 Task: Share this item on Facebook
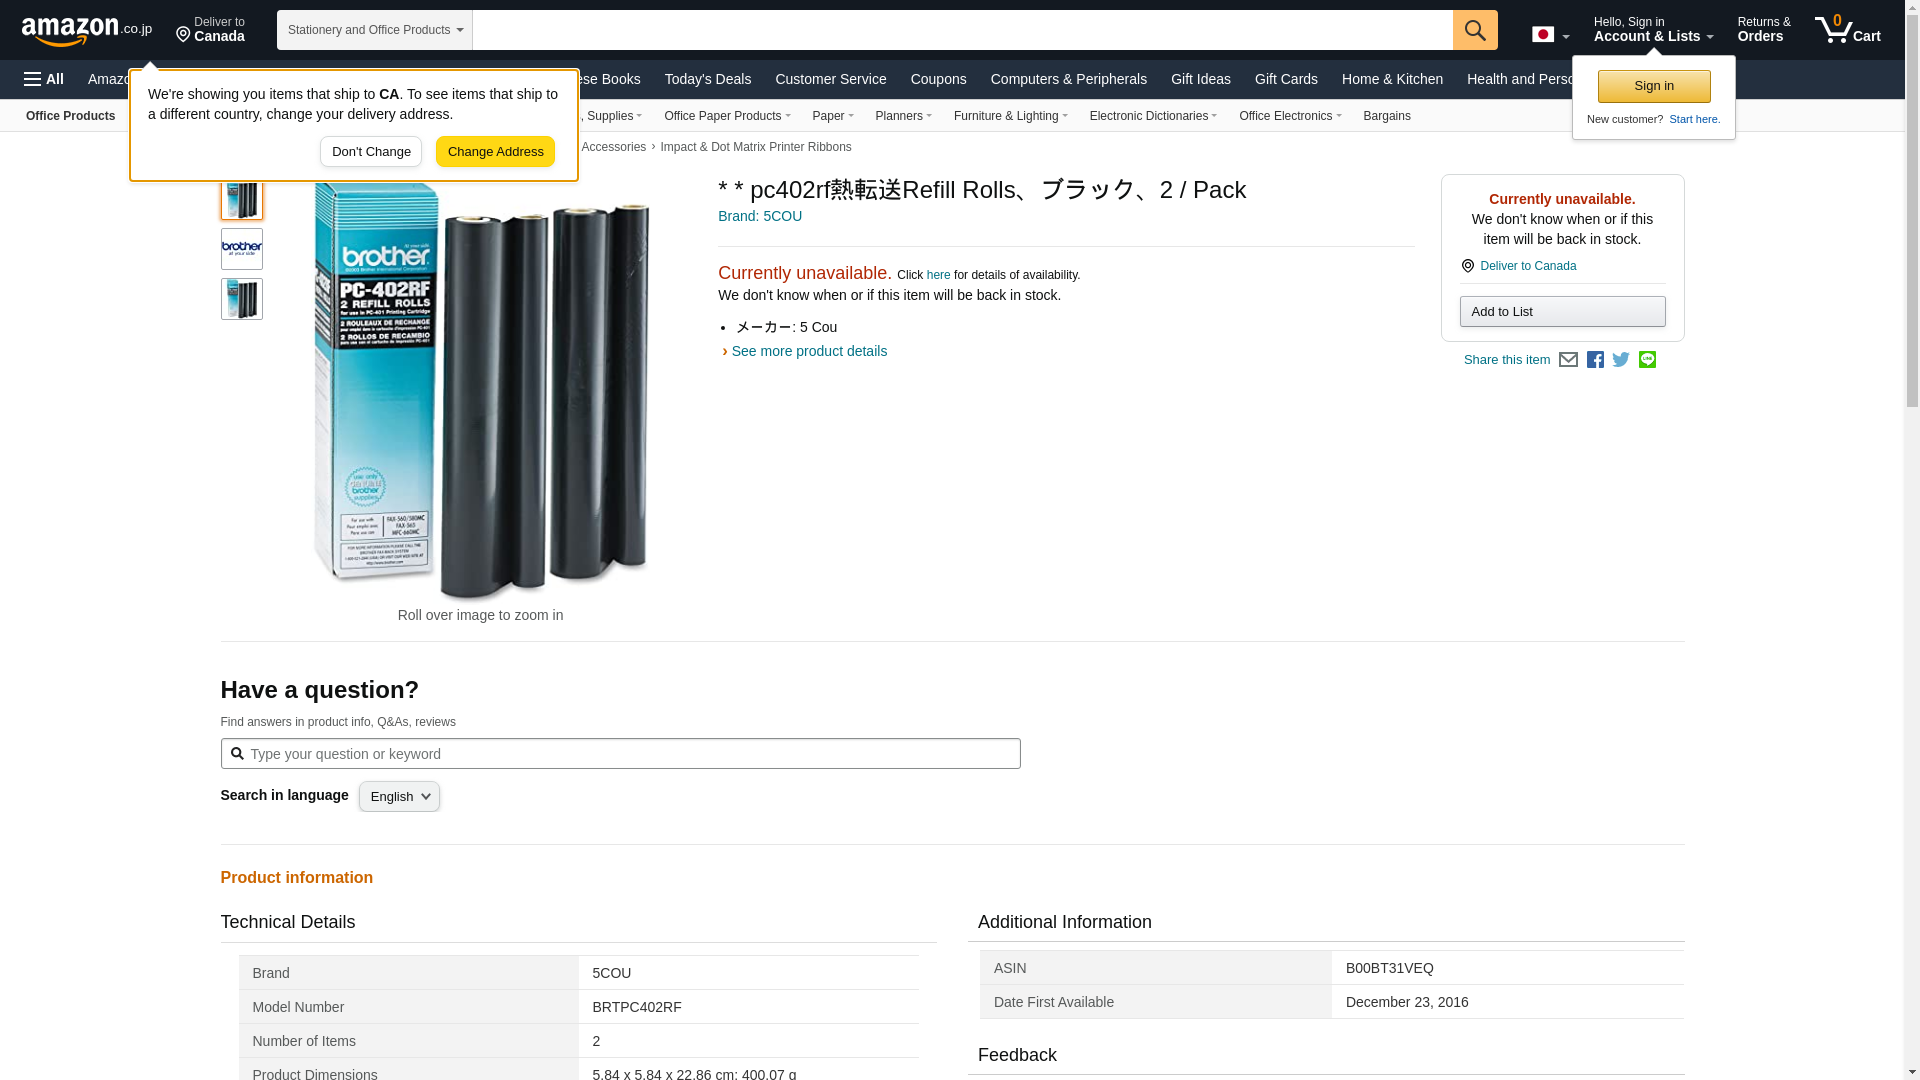[x=1595, y=360]
